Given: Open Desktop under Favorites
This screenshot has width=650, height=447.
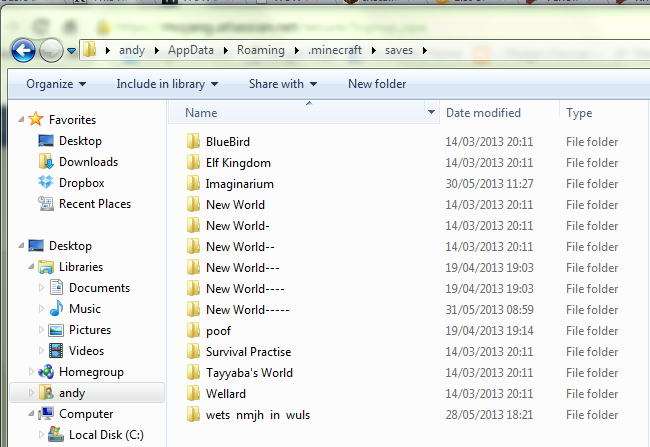Looking at the screenshot, I should (70, 141).
